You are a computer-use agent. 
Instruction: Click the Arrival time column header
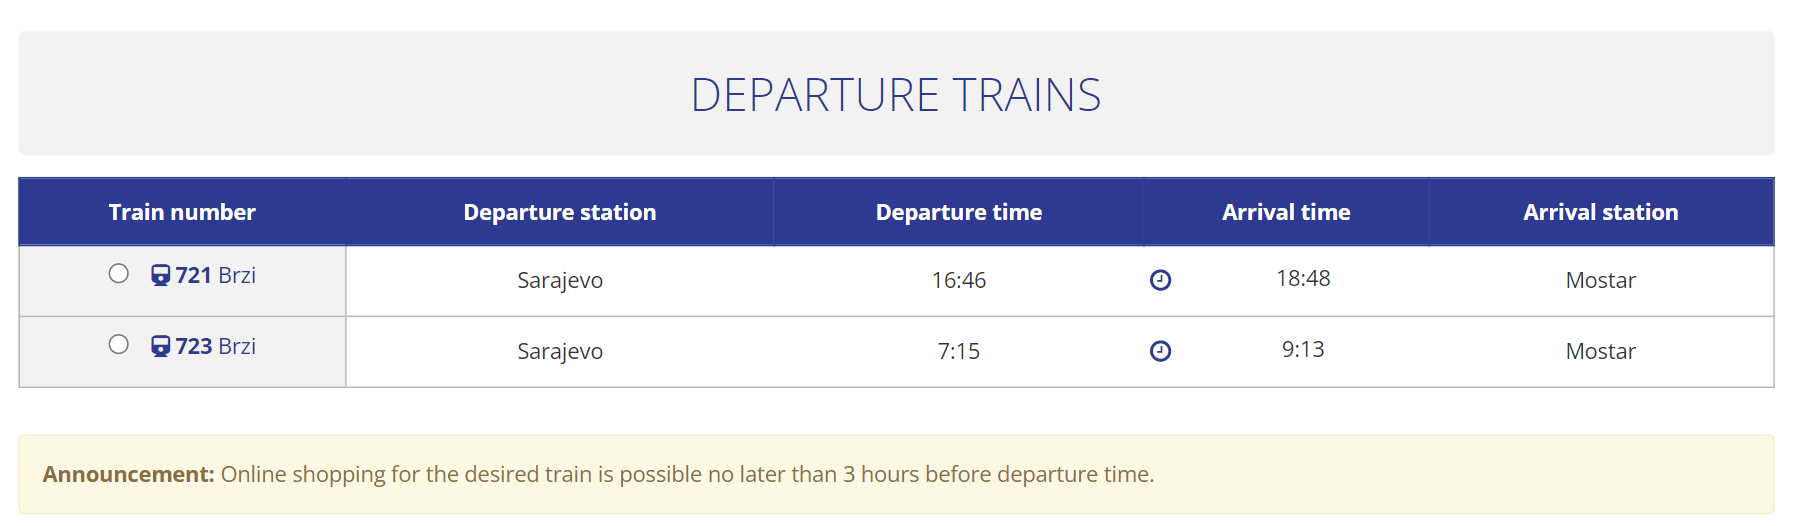click(x=1286, y=212)
